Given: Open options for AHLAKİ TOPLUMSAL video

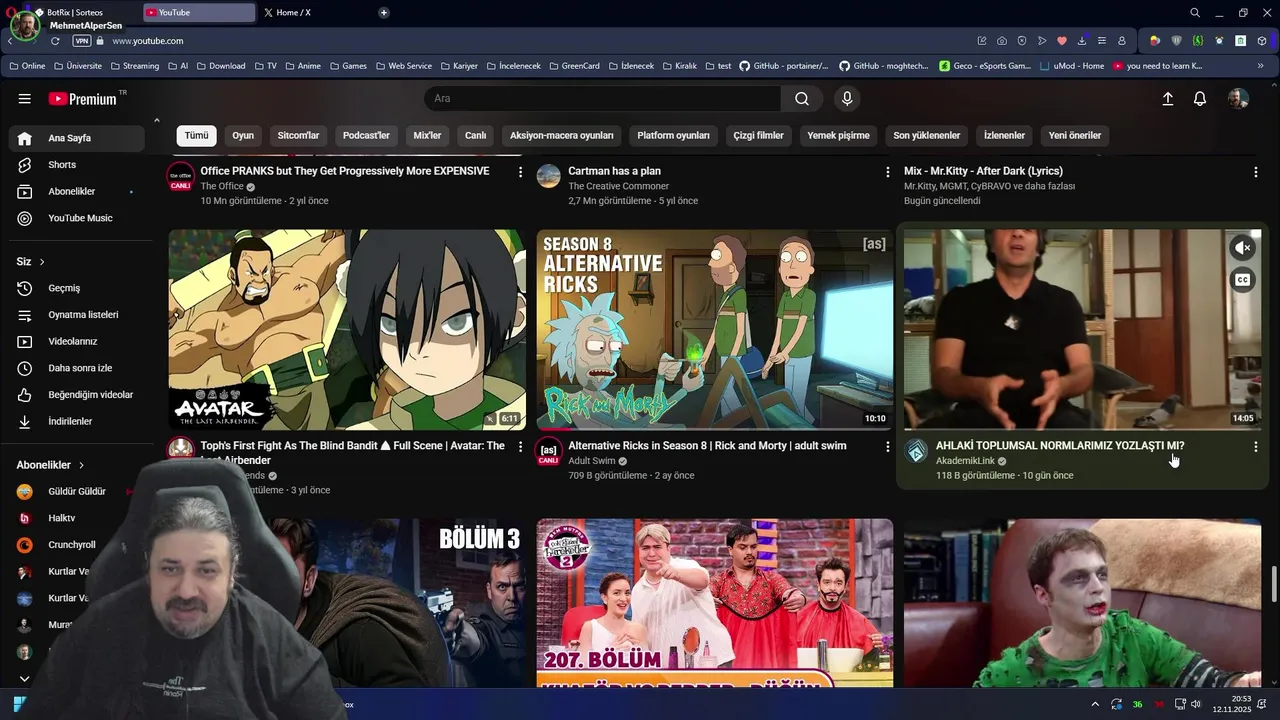Looking at the screenshot, I should tap(1255, 447).
